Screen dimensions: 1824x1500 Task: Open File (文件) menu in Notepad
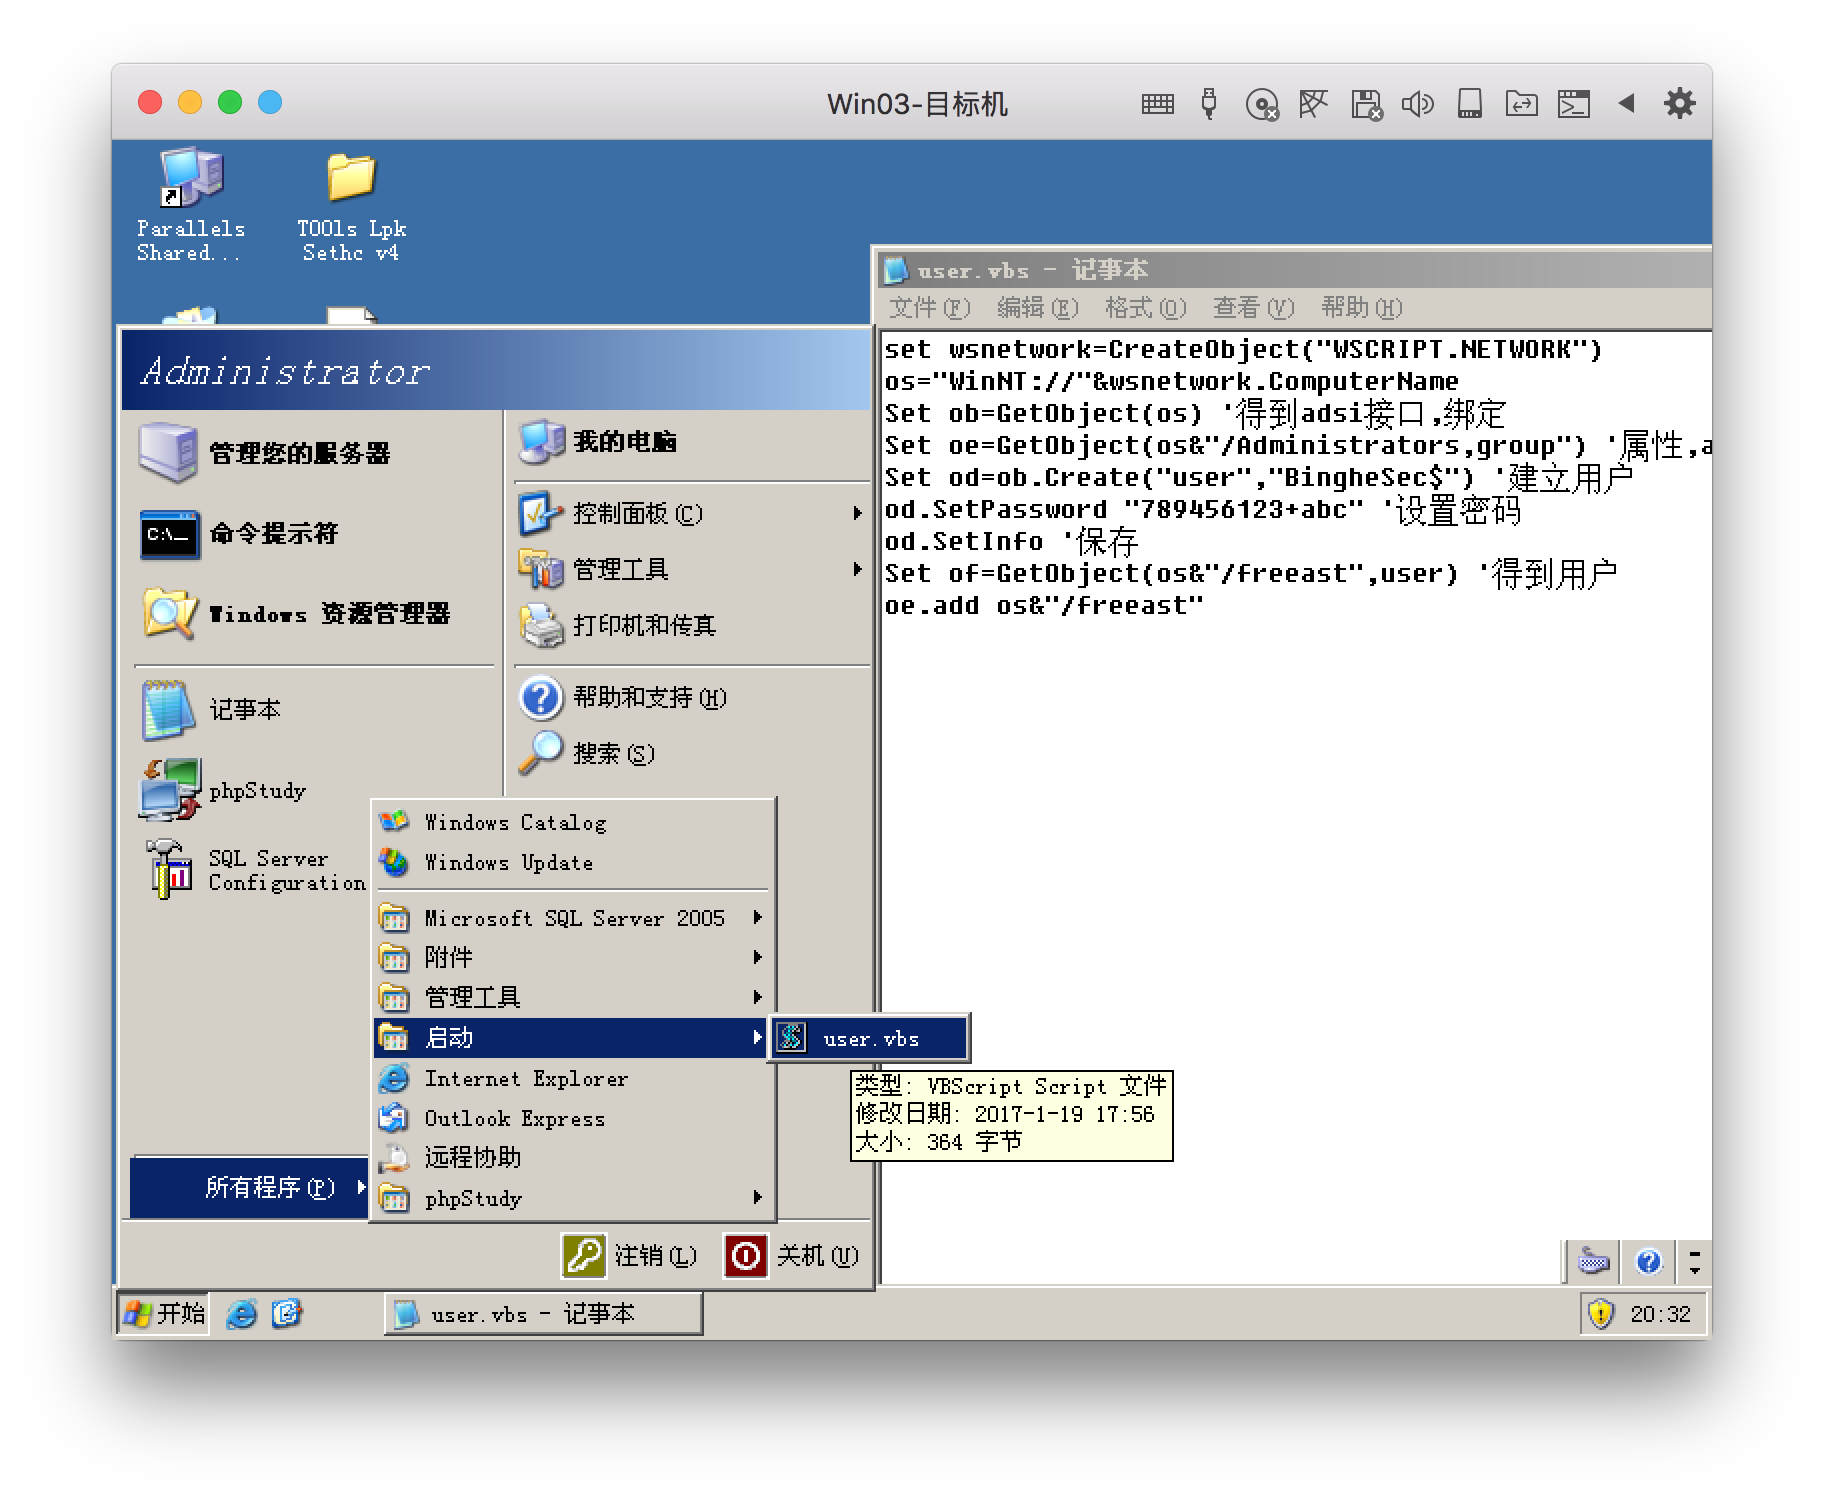coord(930,308)
